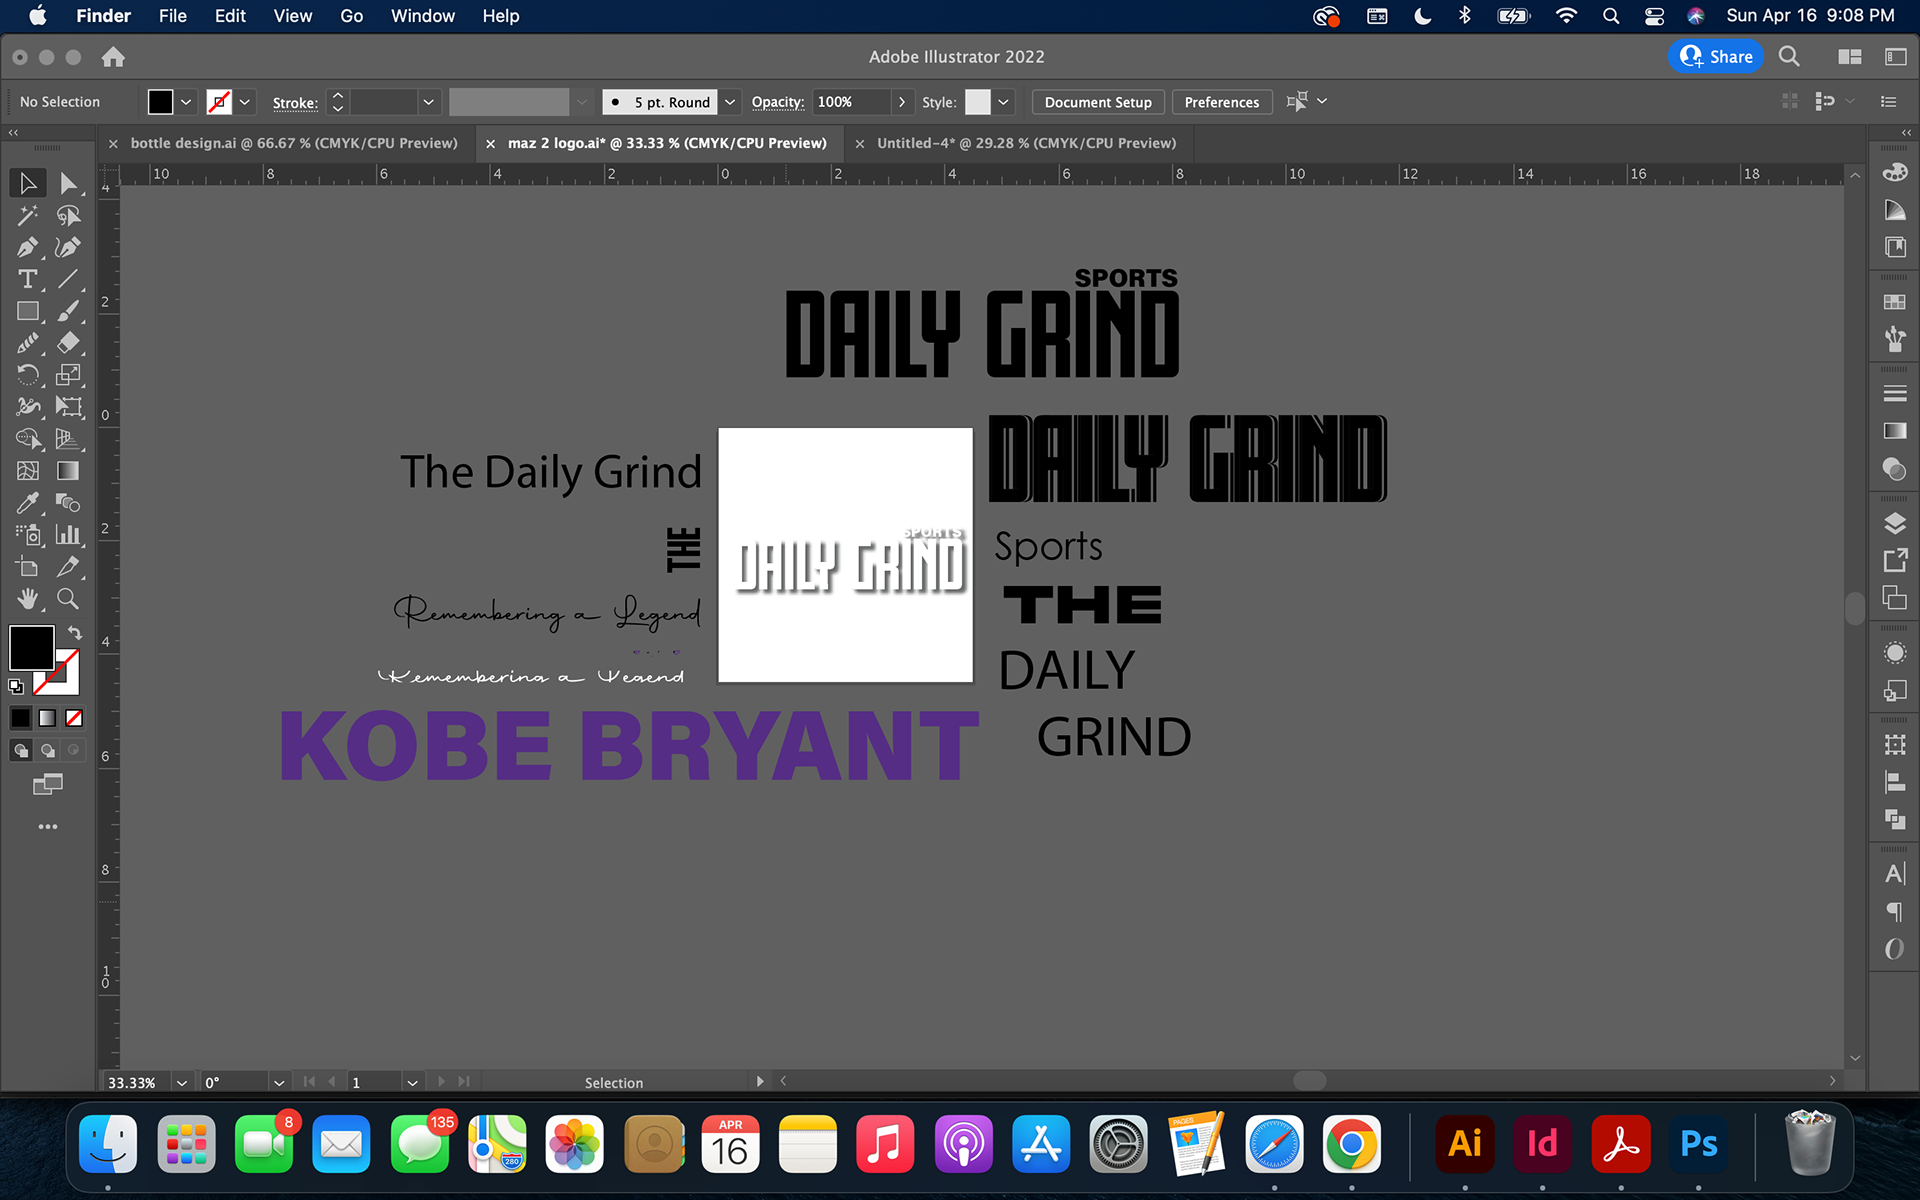Click the horizontal scrollbar thumb
Screen dimensions: 1920x1200
click(1309, 1080)
